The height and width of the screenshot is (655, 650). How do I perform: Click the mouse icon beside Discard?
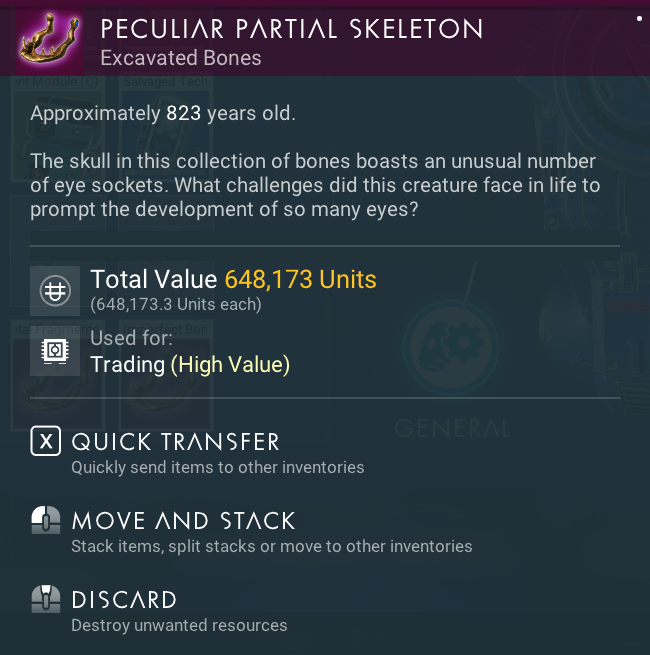(x=46, y=599)
